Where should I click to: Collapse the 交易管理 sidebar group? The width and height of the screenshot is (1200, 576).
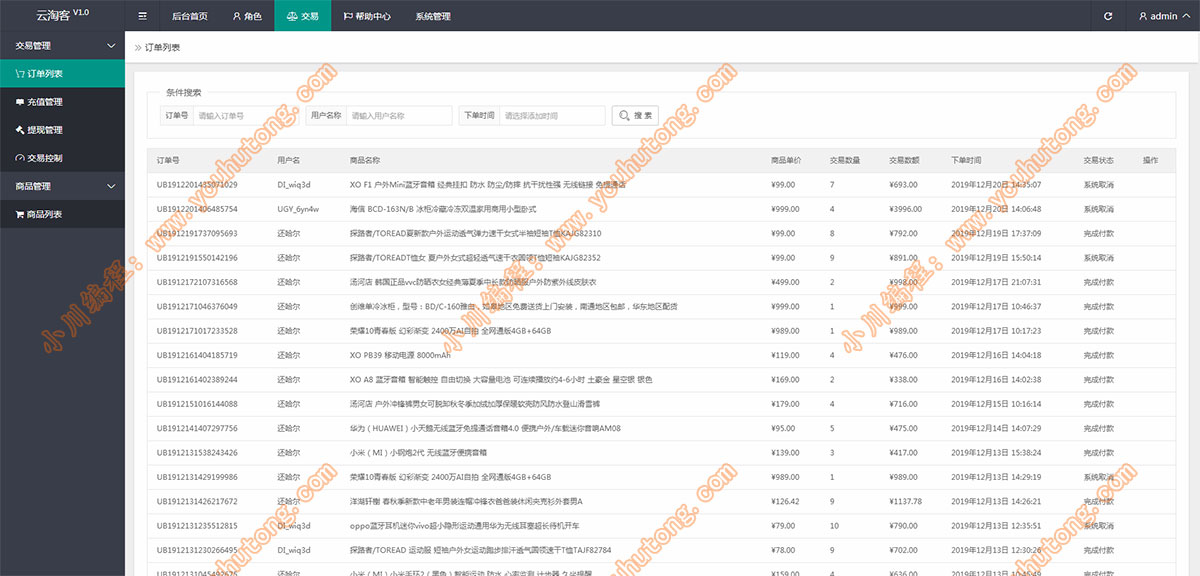62,45
